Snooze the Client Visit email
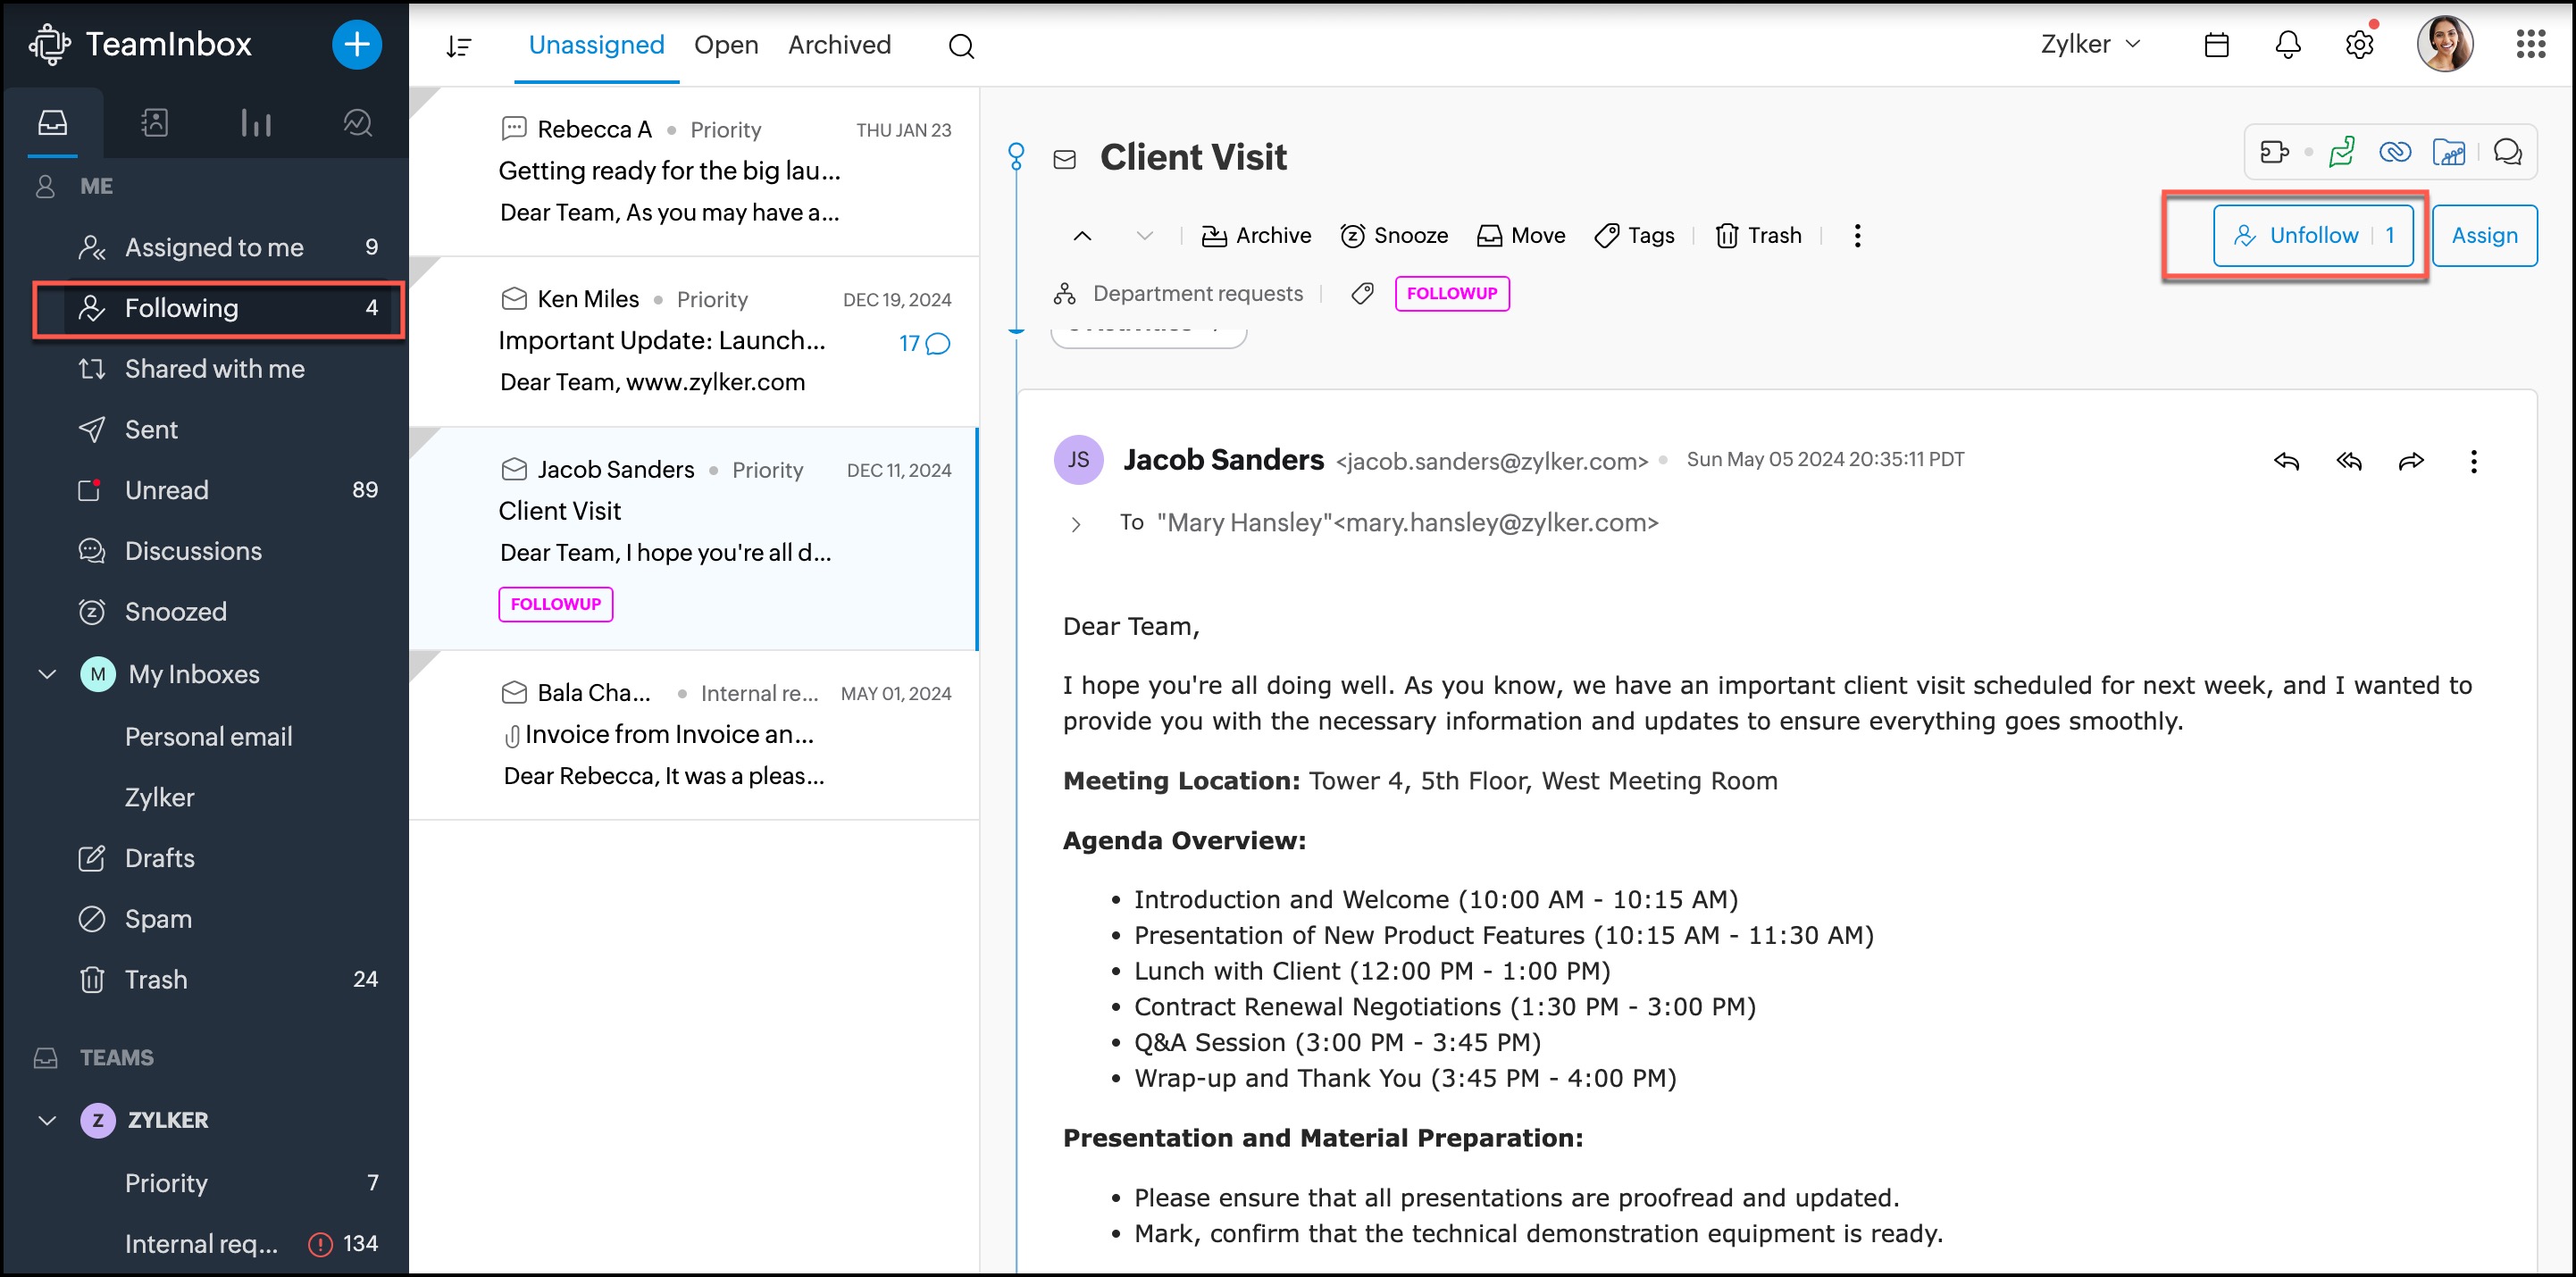2576x1277 pixels. pos(1394,235)
